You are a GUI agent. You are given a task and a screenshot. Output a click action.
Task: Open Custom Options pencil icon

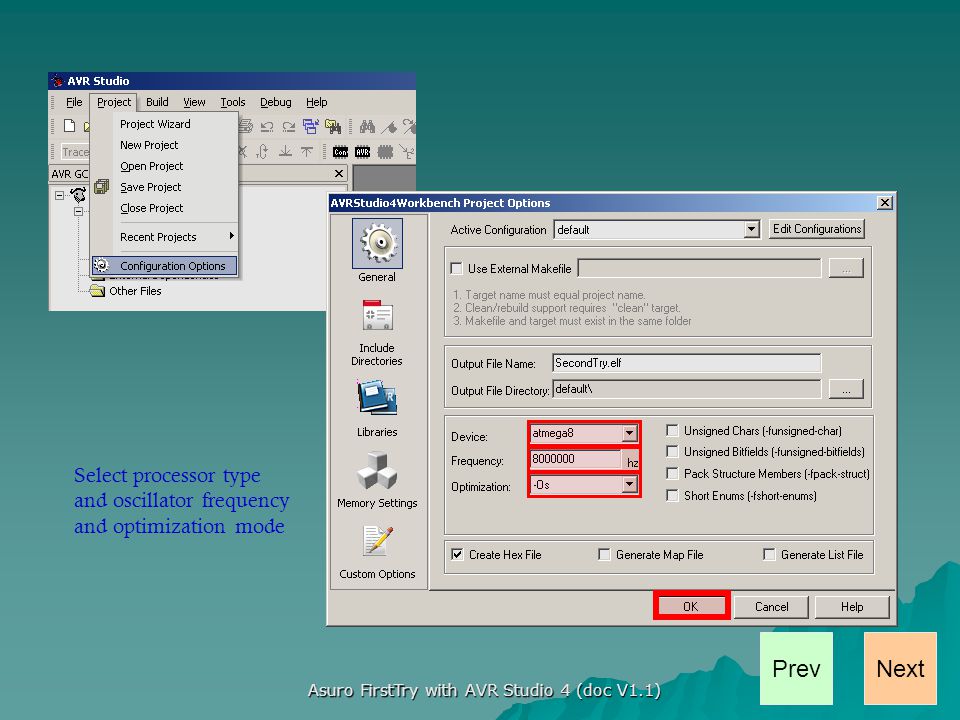pos(377,541)
